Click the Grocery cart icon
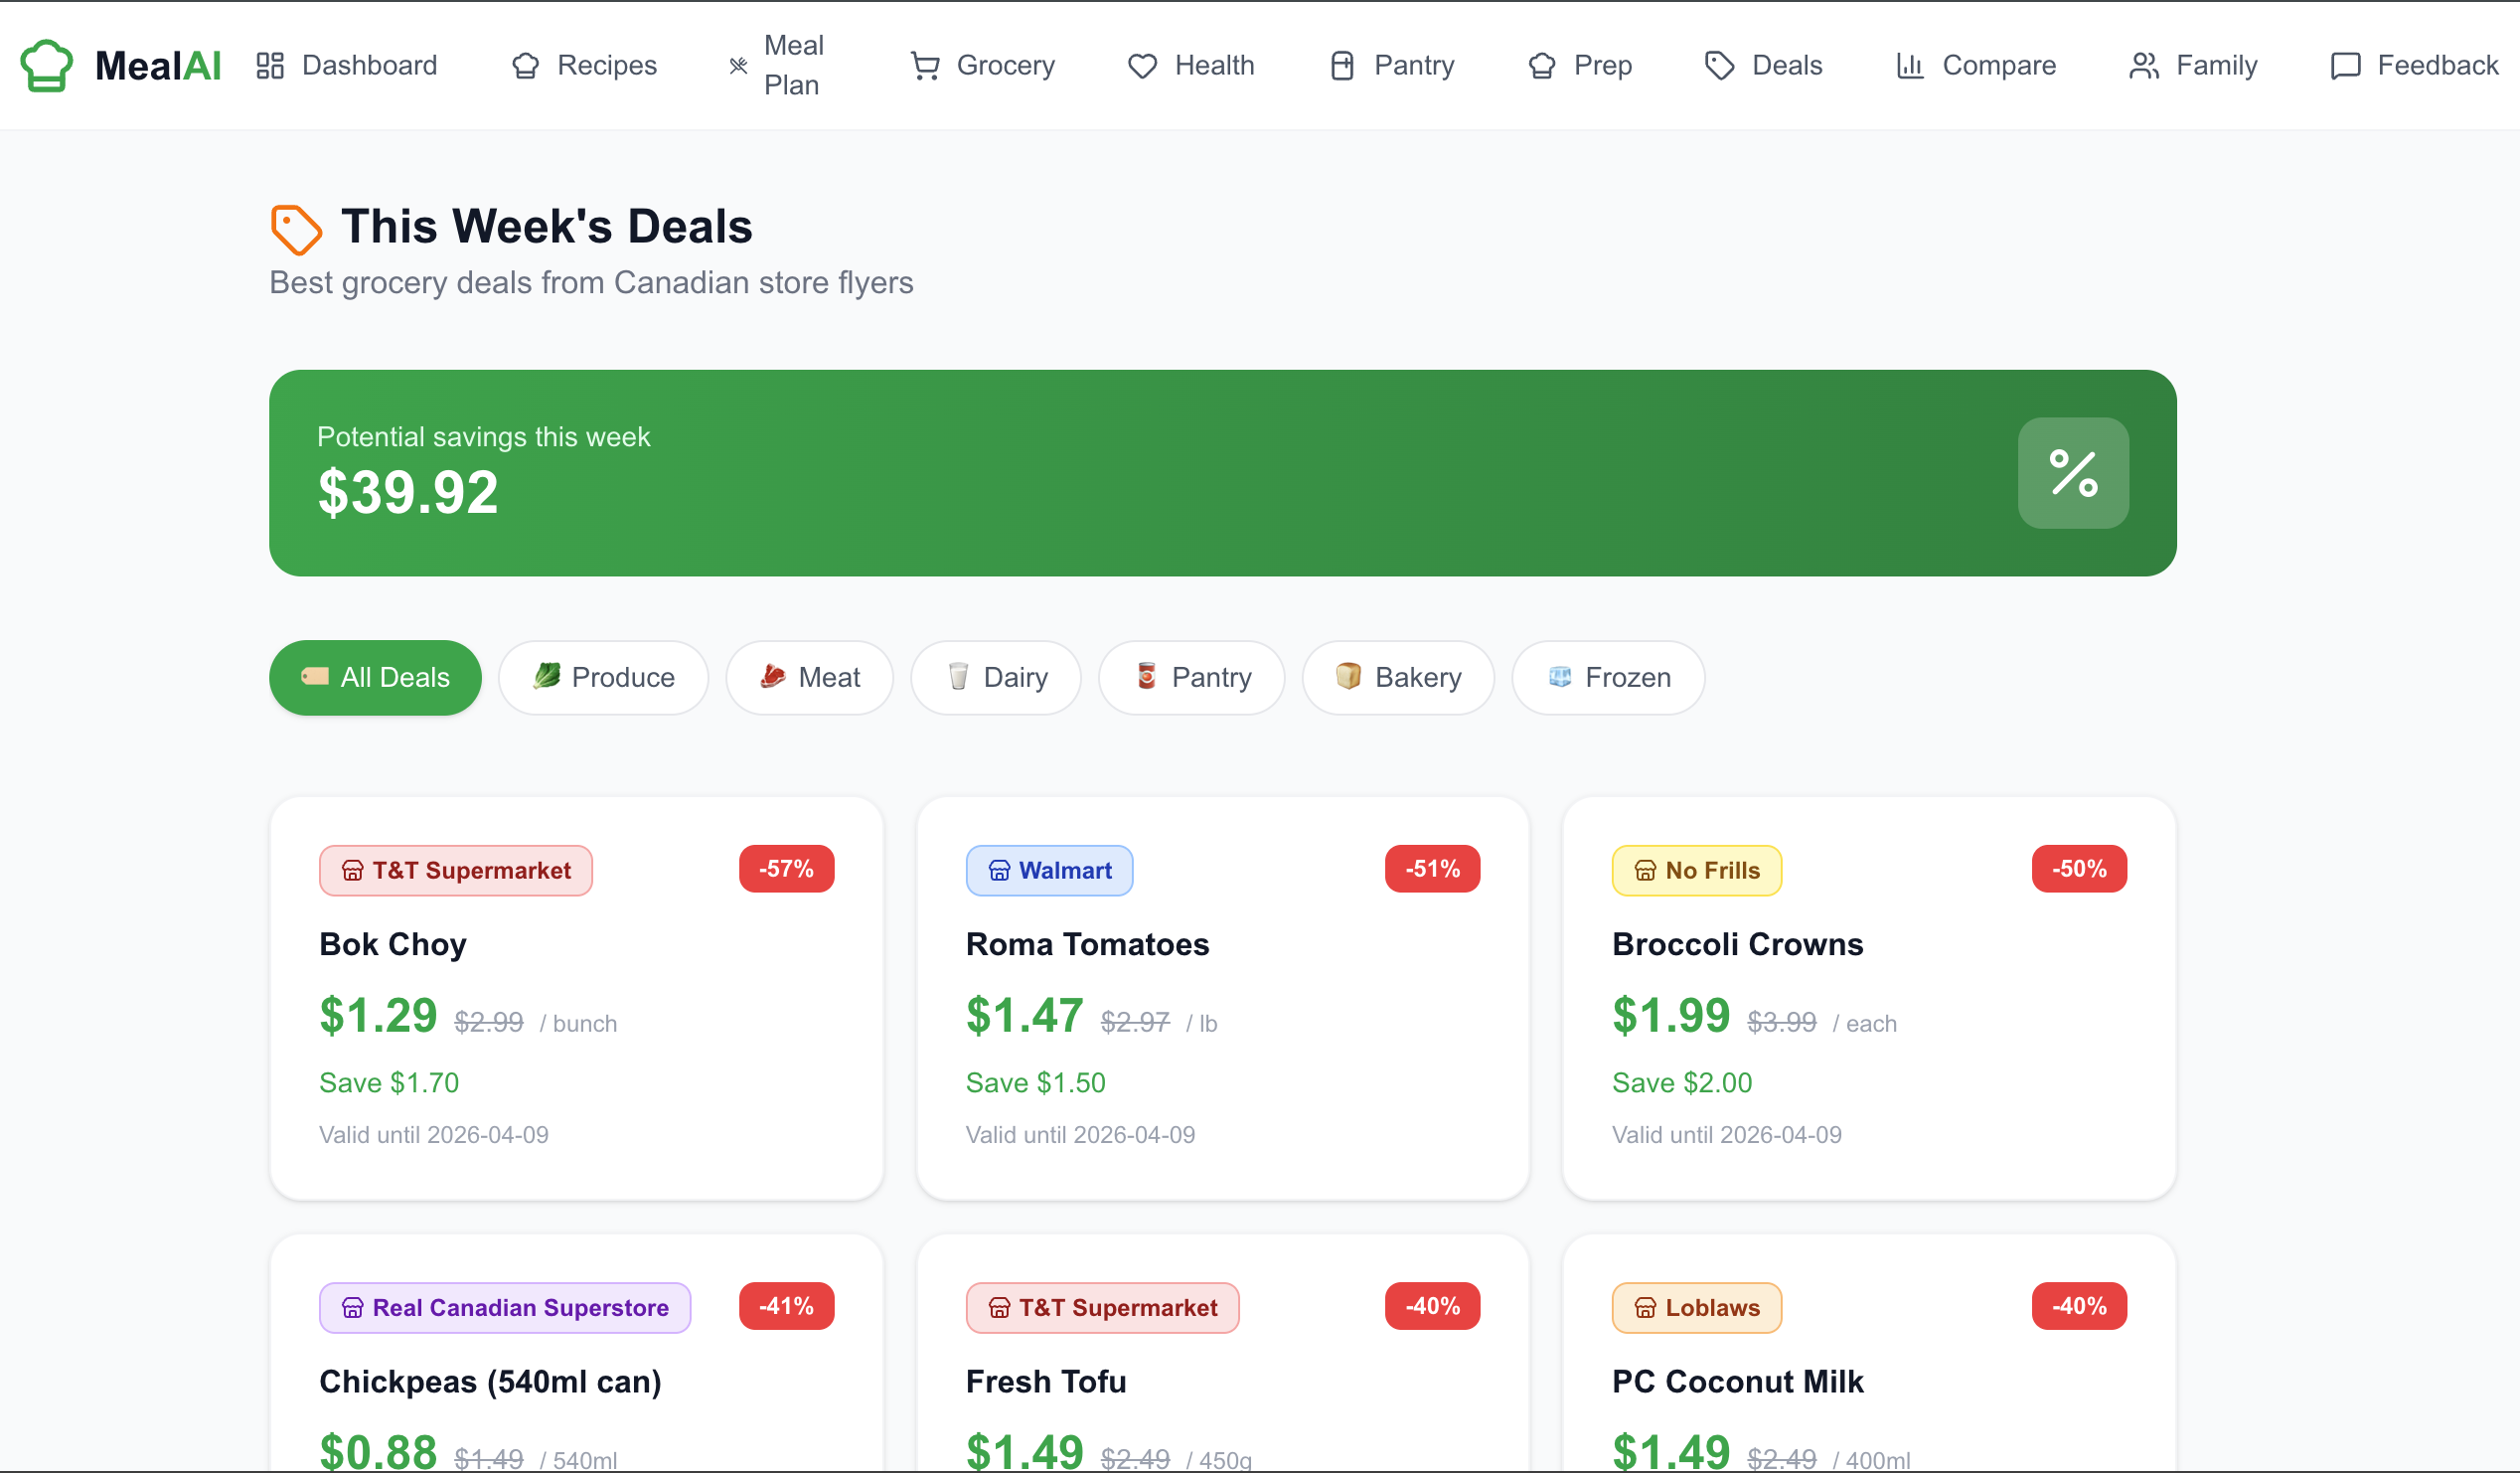 tap(925, 66)
